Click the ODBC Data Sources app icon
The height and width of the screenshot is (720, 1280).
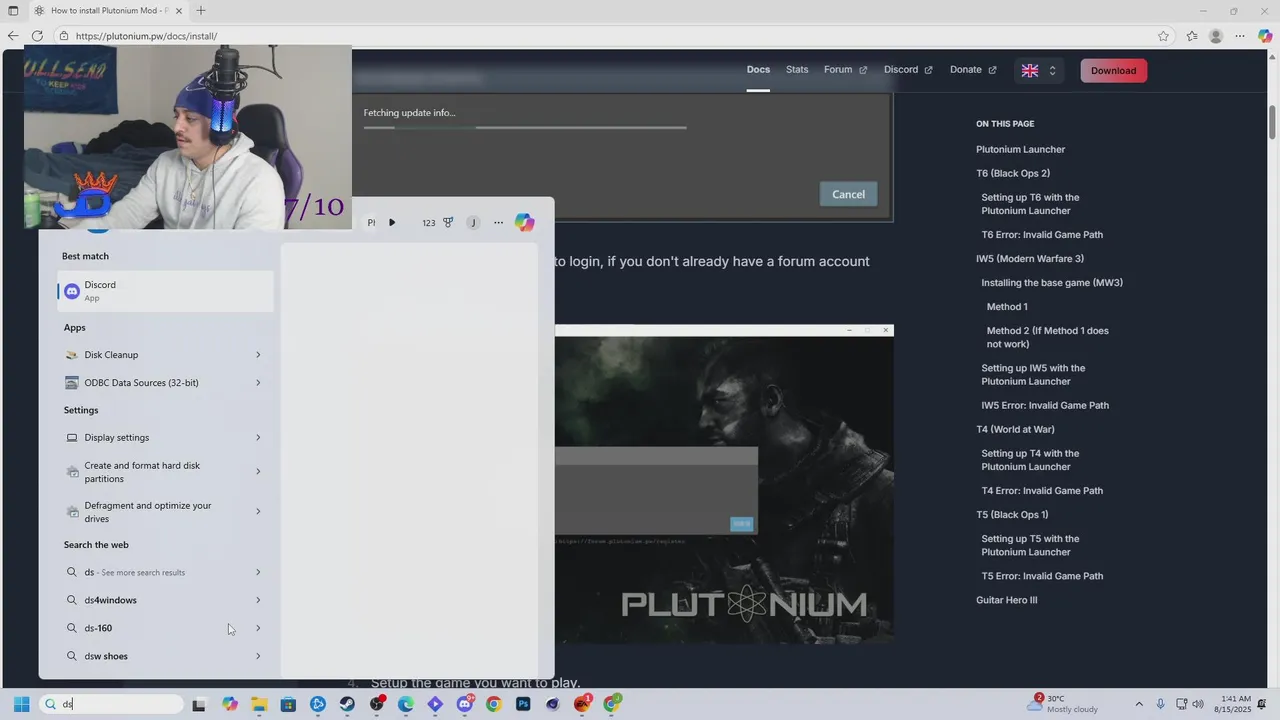coord(71,383)
